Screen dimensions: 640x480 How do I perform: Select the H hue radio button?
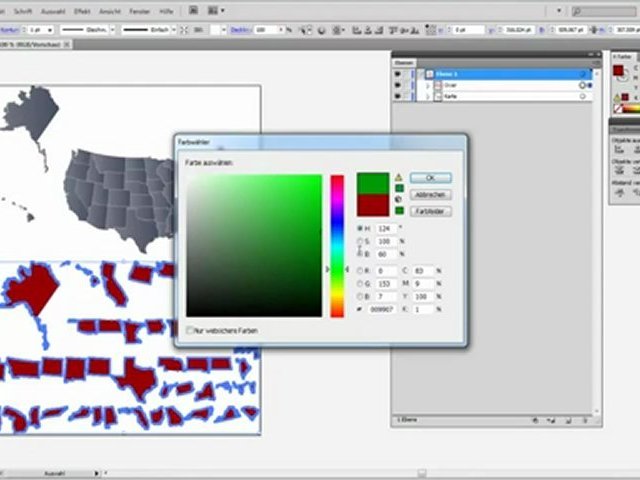click(x=360, y=229)
